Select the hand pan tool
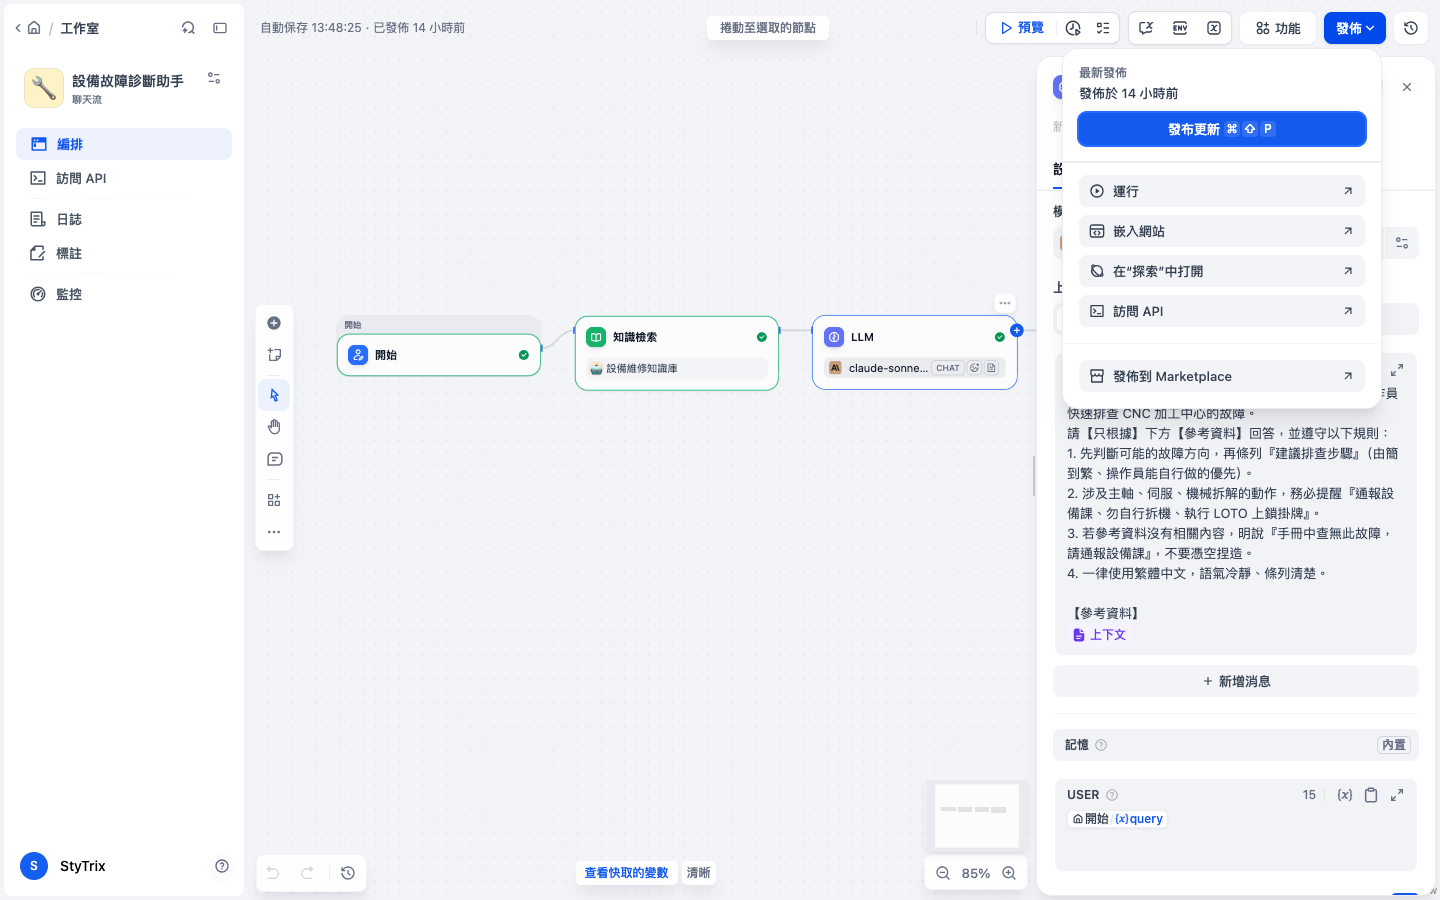The image size is (1440, 900). (274, 427)
